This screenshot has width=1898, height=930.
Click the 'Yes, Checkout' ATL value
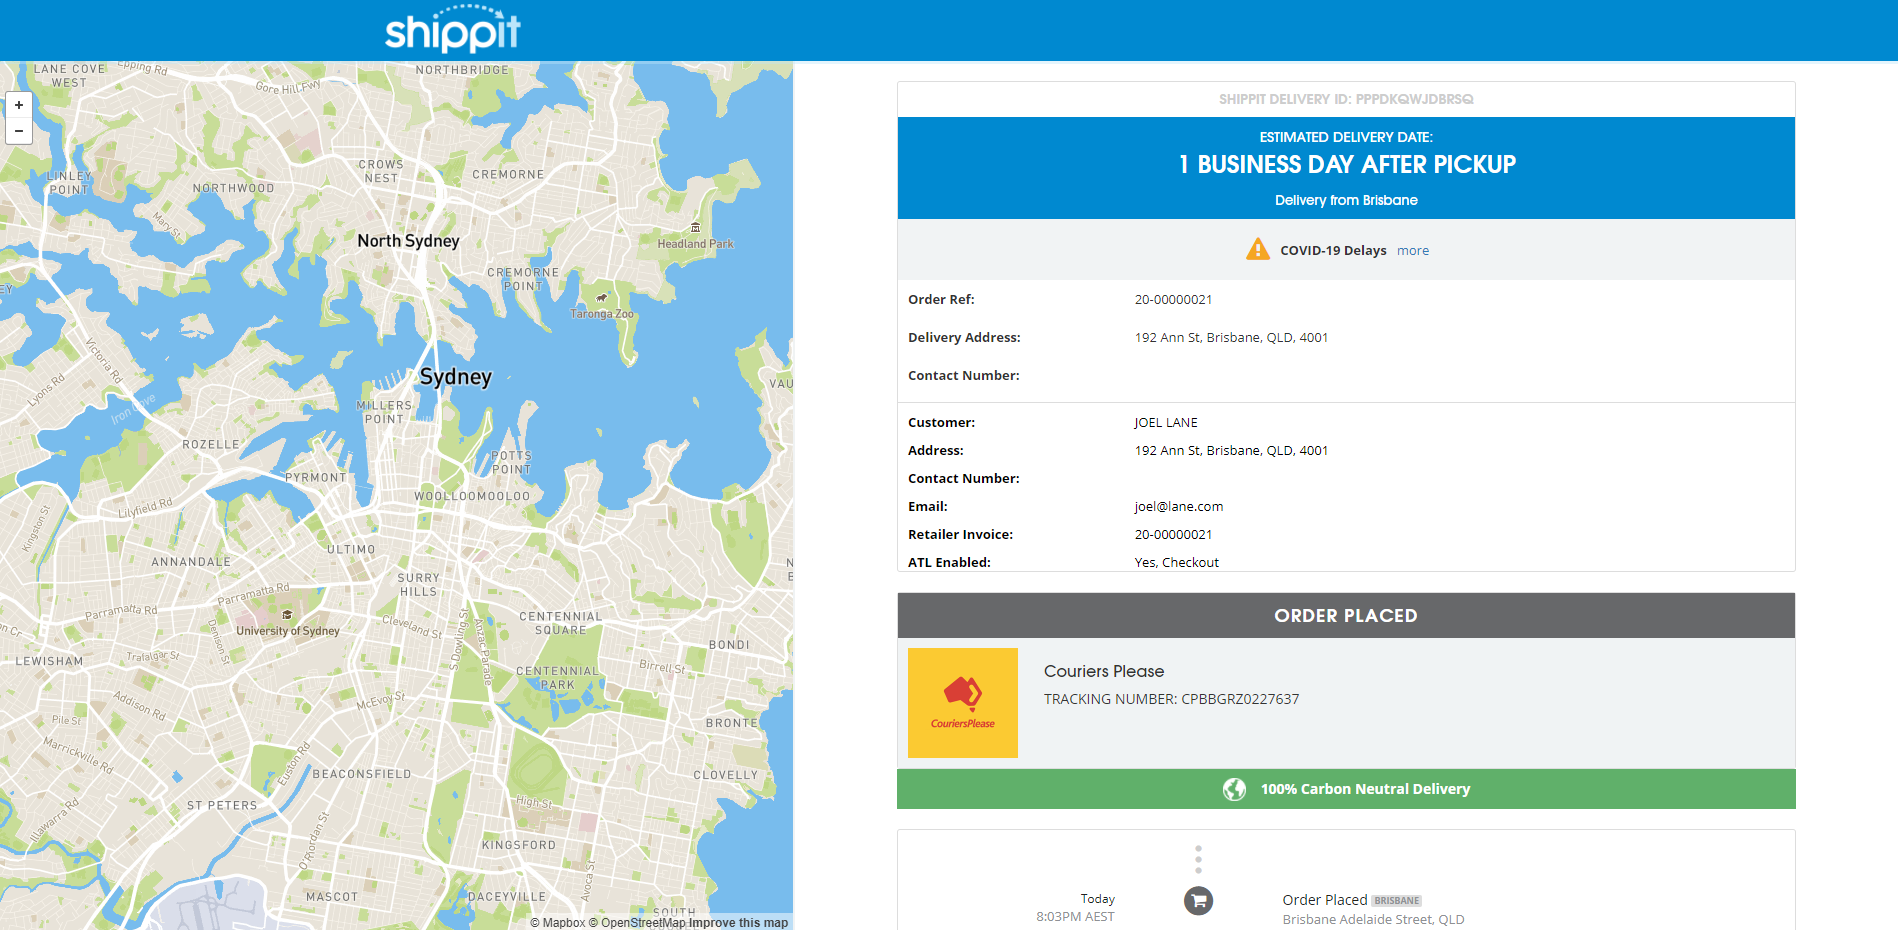click(1176, 563)
